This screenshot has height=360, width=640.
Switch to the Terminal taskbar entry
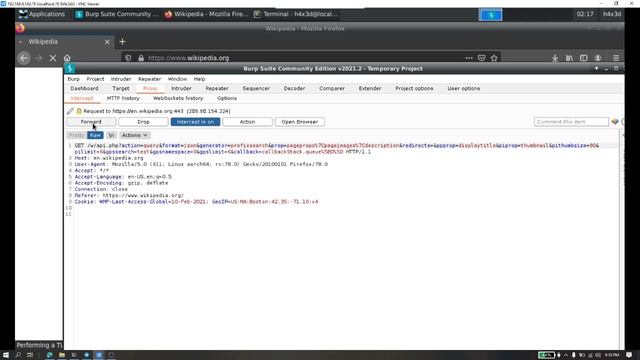point(296,14)
